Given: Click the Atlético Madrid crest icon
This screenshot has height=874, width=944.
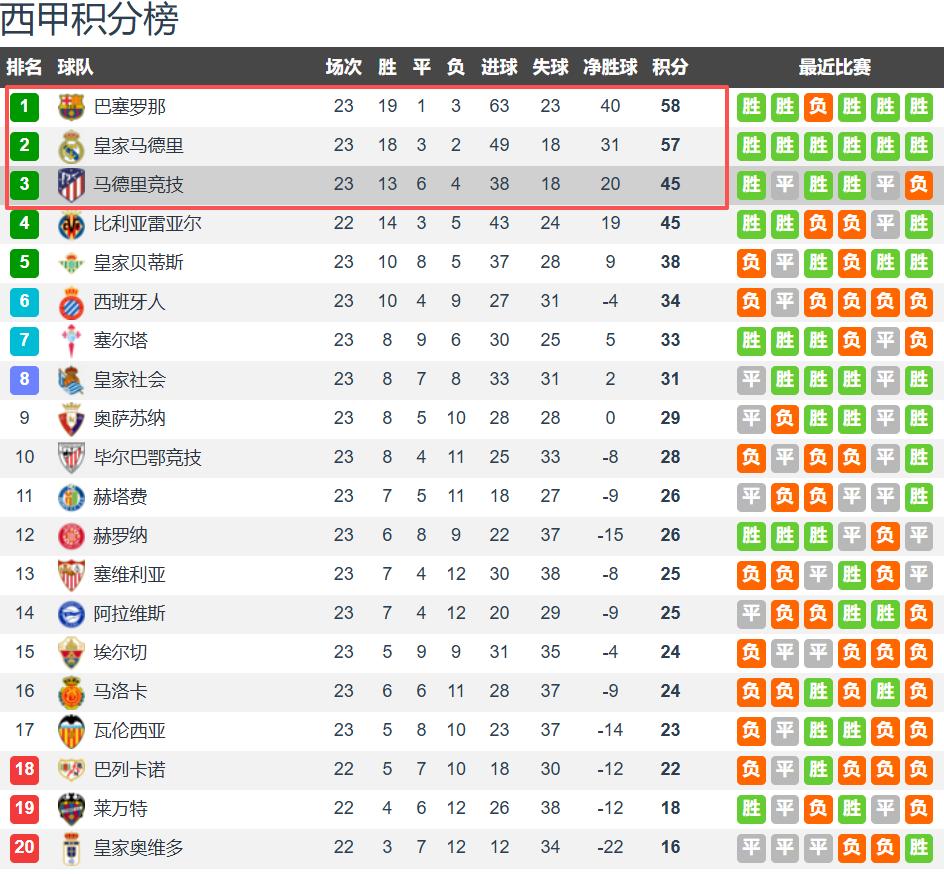Looking at the screenshot, I should (71, 185).
